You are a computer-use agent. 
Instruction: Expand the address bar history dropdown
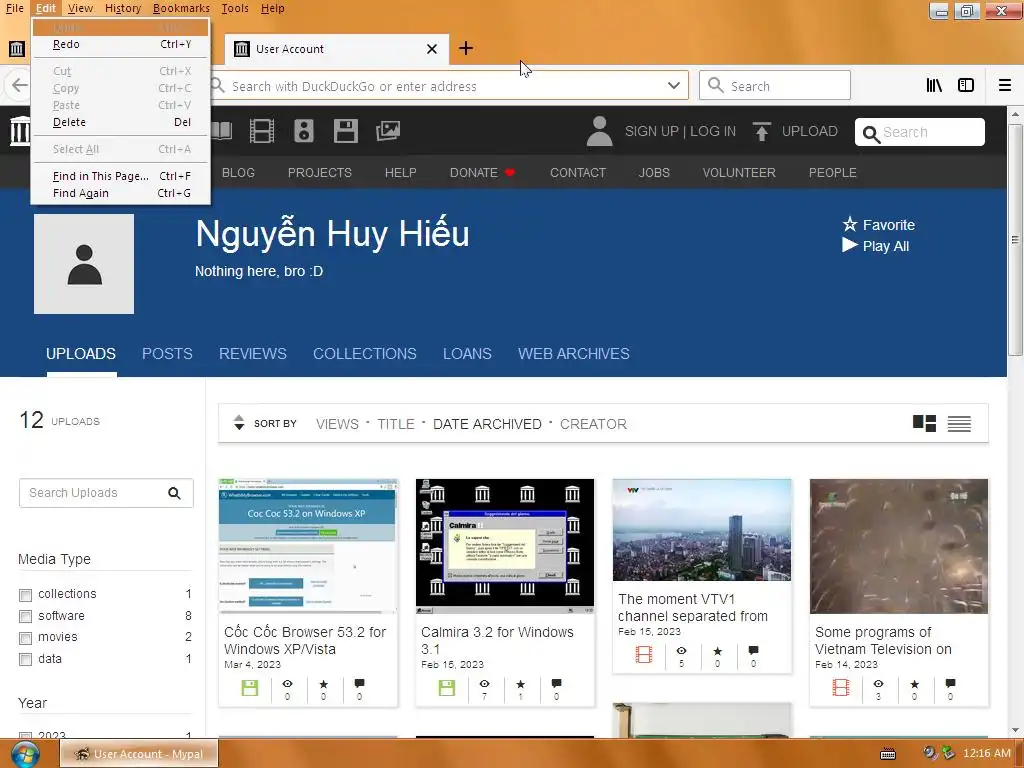point(674,86)
